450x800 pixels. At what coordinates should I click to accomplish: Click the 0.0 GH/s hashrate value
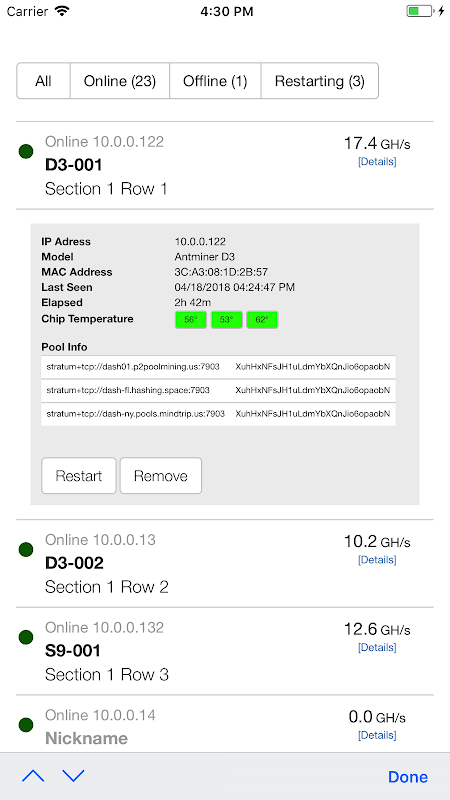[x=377, y=717]
